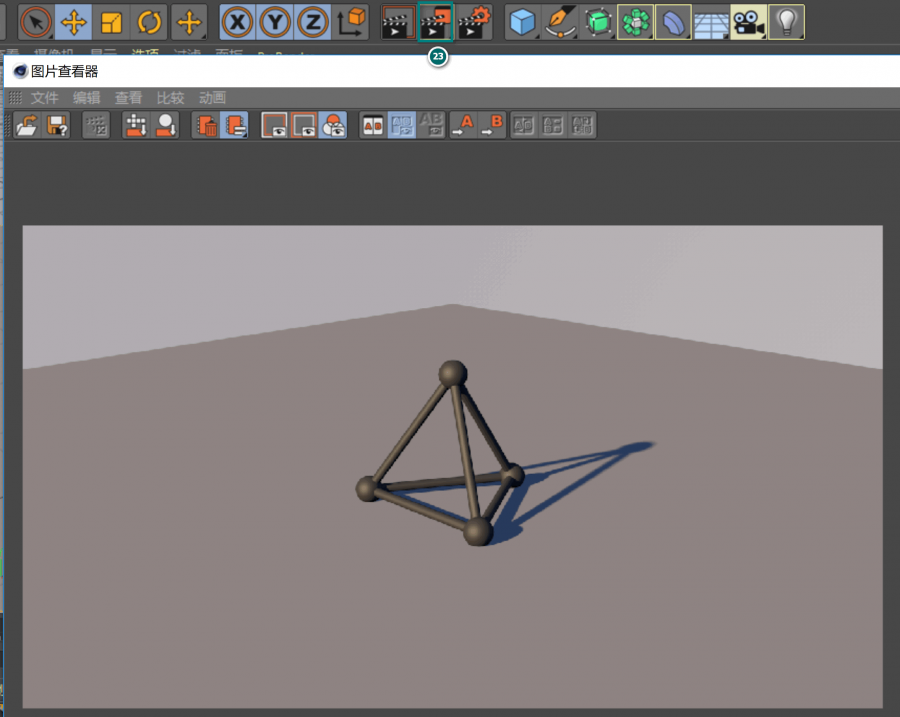900x717 pixels.
Task: Toggle Y axis lock
Action: [x=275, y=22]
